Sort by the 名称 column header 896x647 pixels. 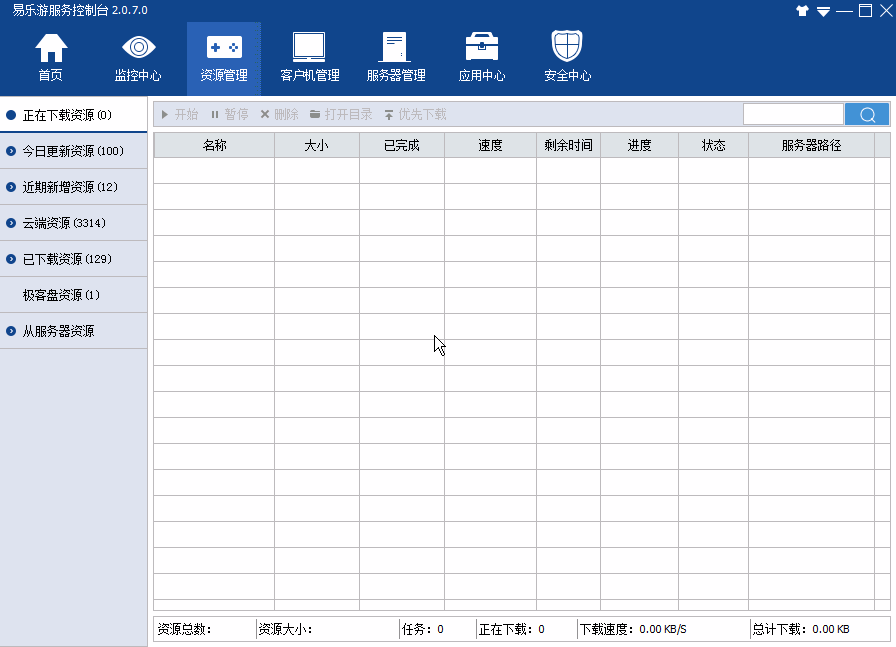(x=214, y=145)
